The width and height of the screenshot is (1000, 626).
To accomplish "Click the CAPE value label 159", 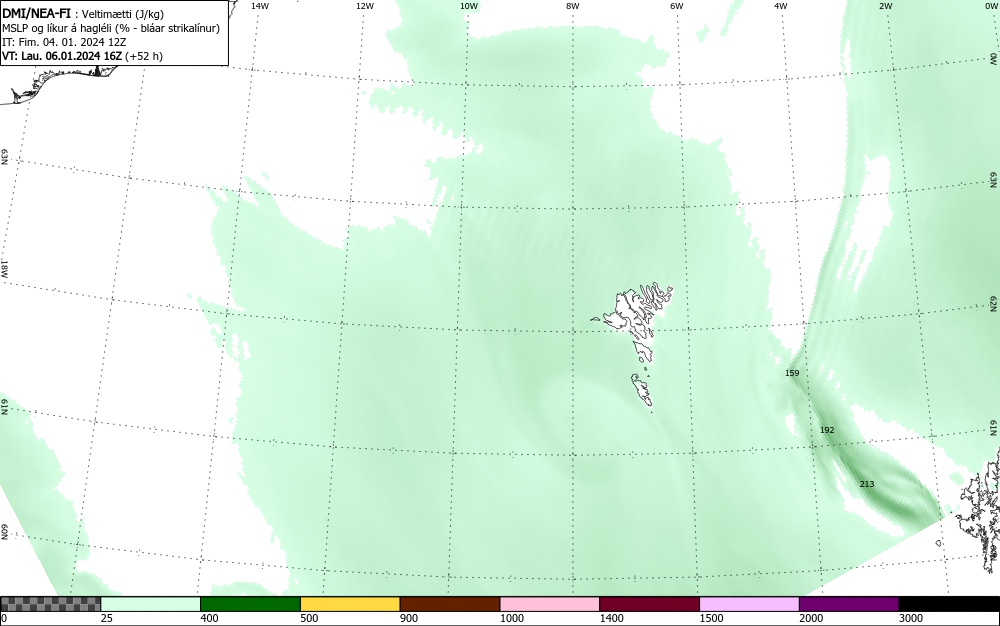I will [792, 373].
